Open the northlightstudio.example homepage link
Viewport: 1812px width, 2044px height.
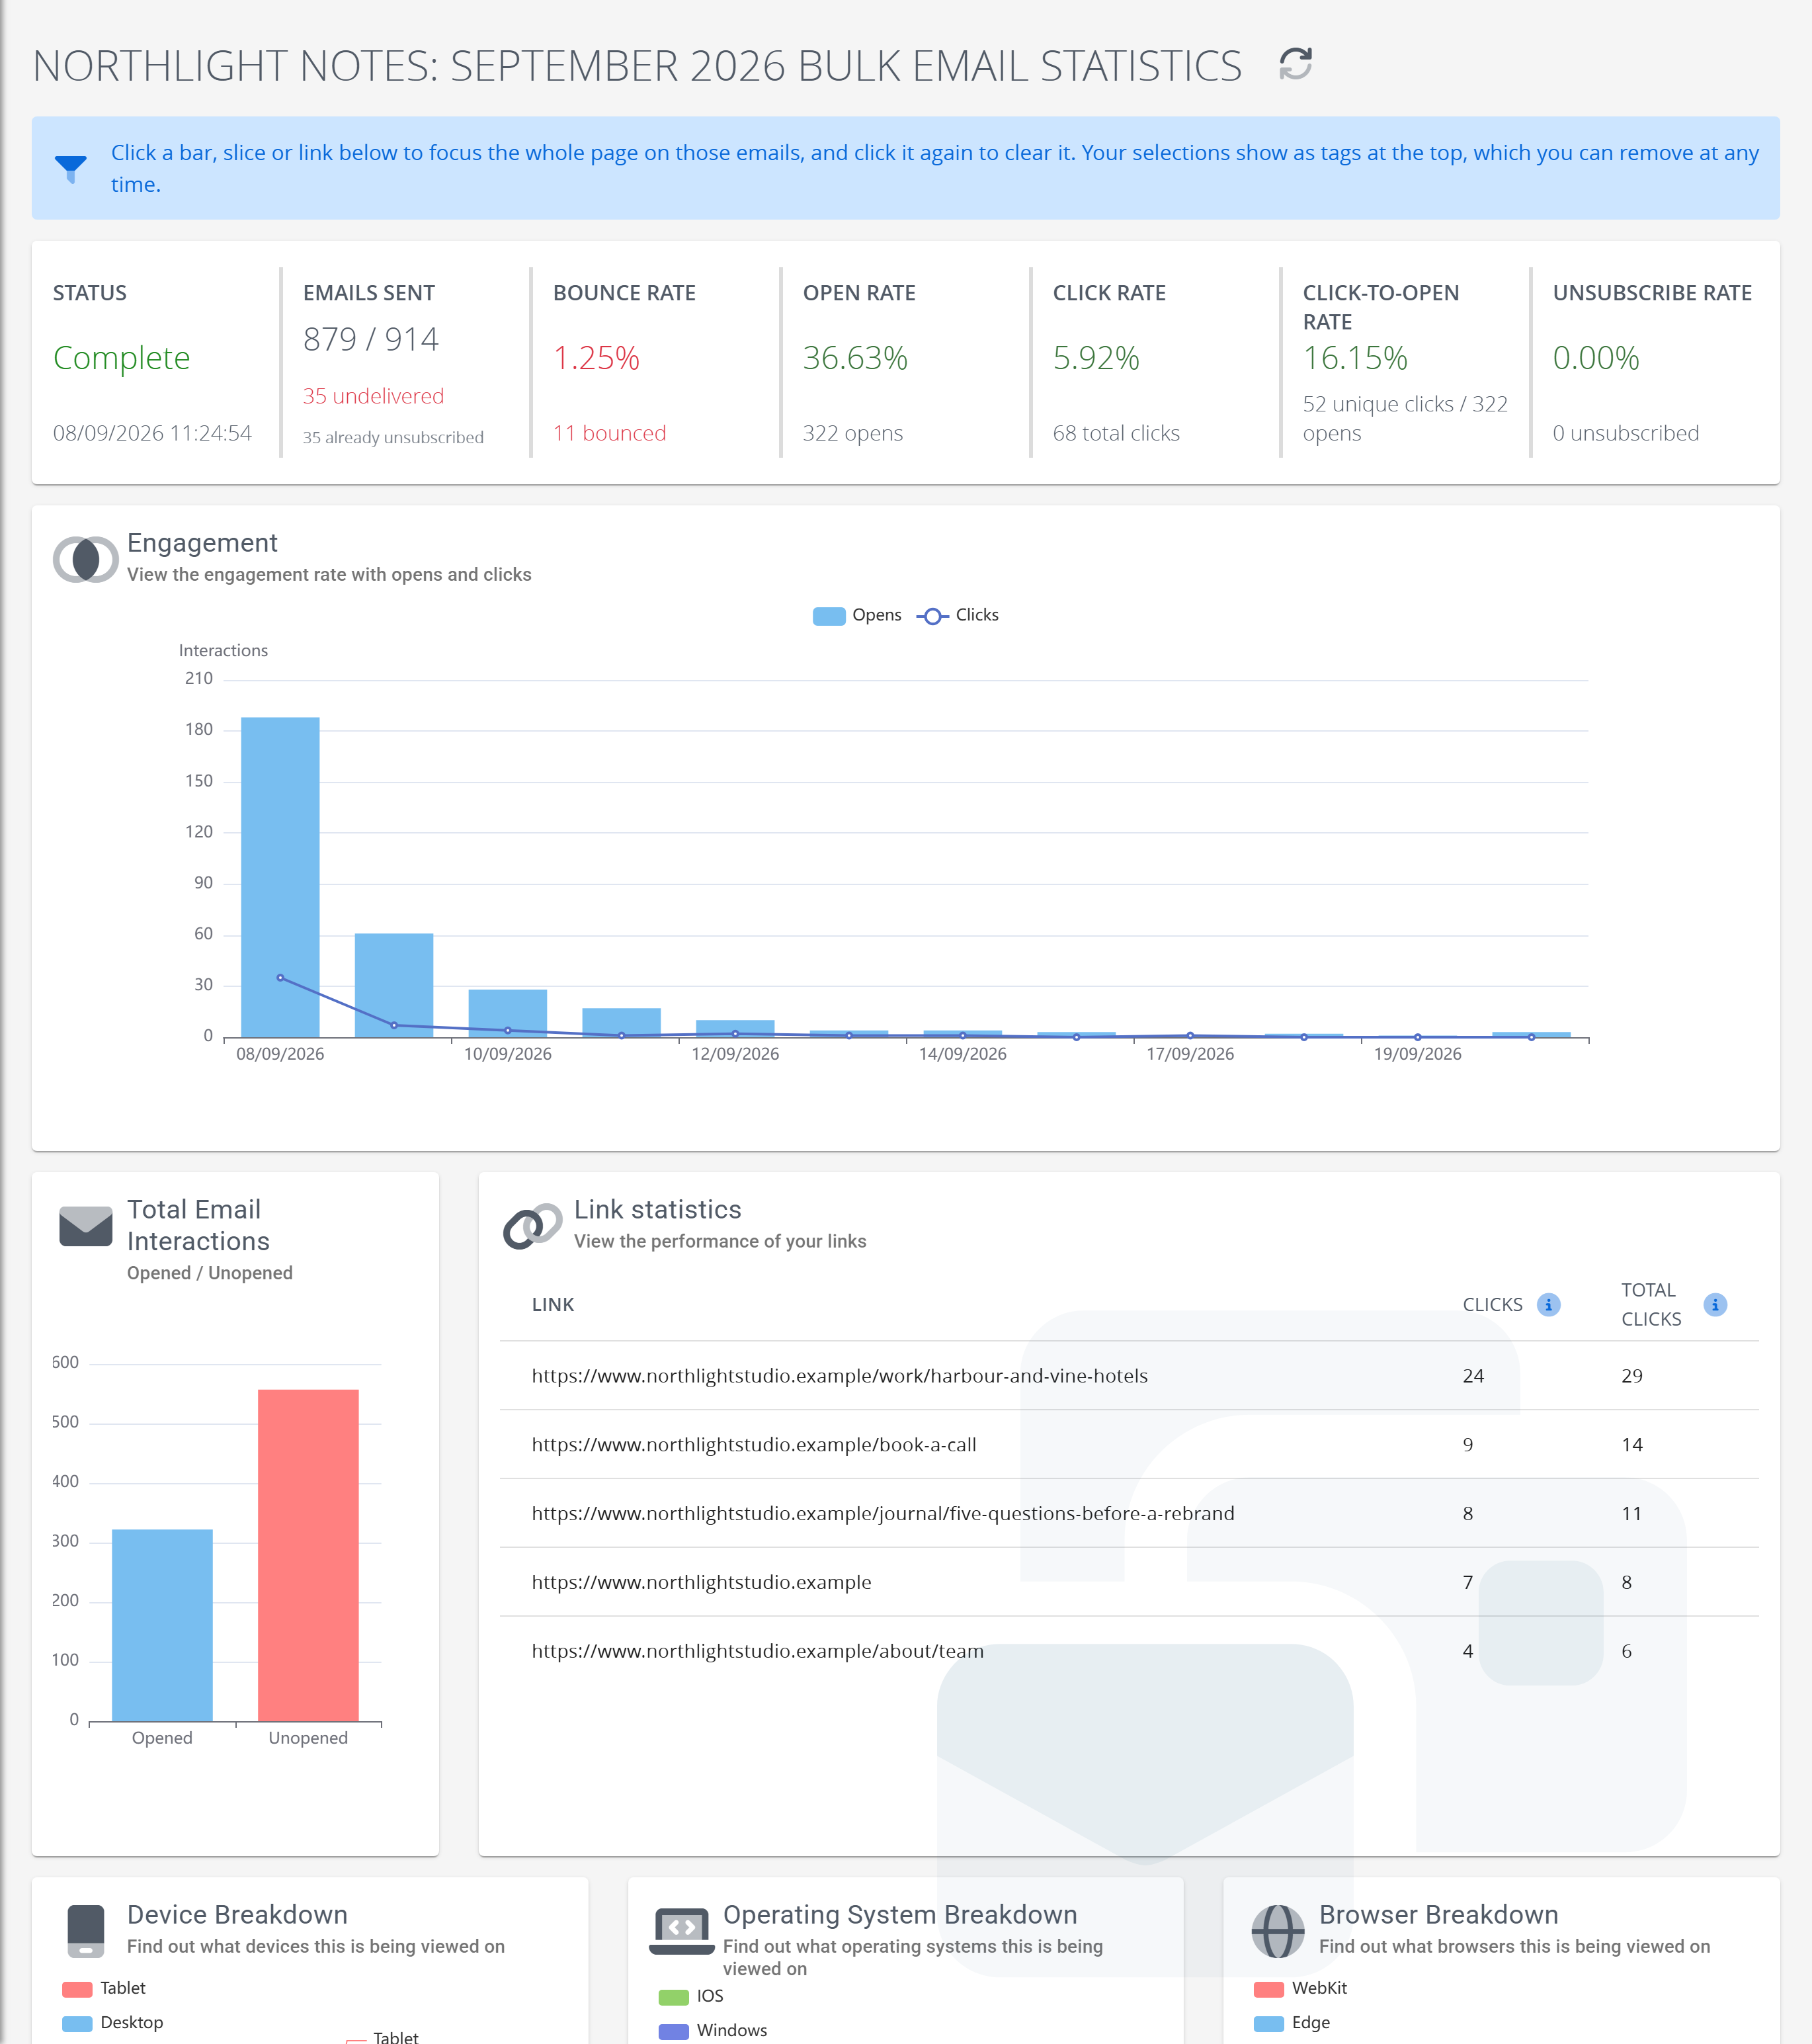pos(701,1582)
